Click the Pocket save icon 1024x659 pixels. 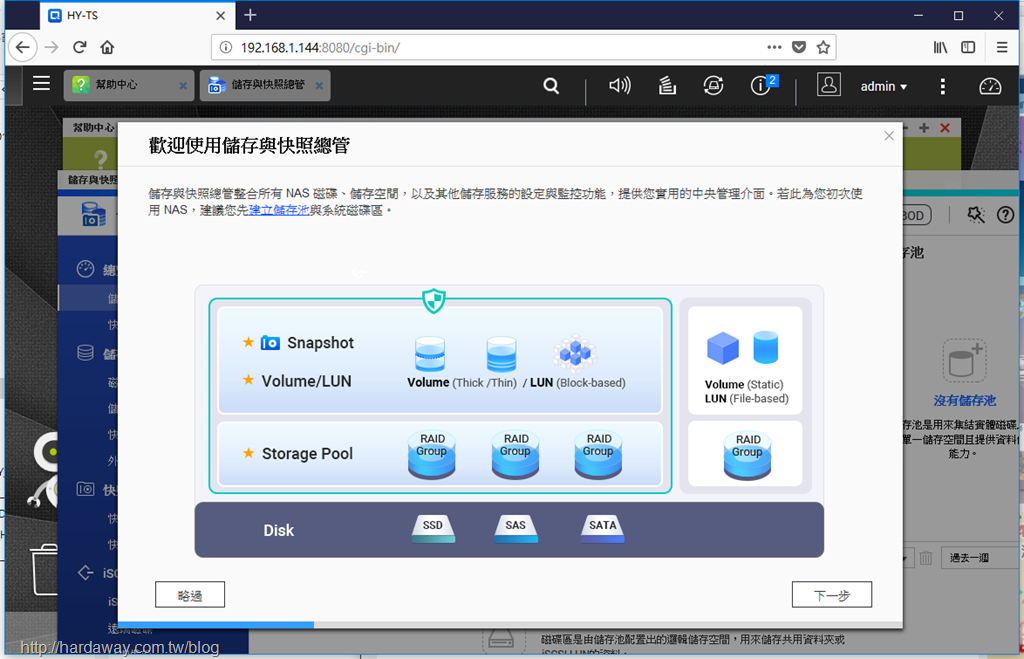(799, 47)
